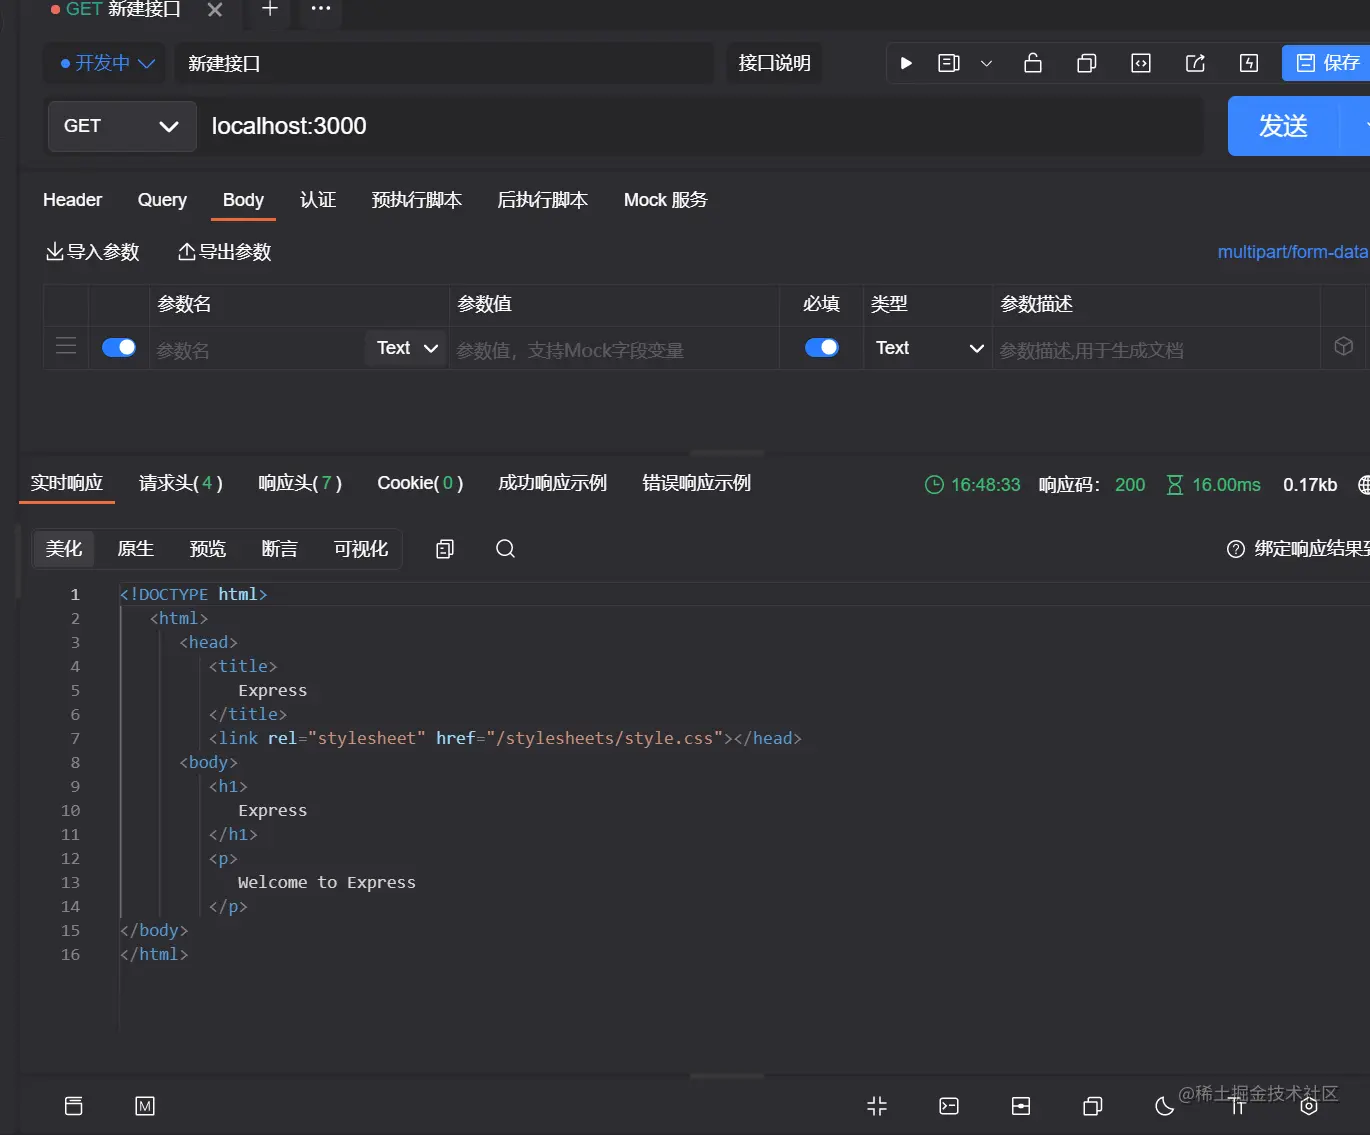Open the Mock 服务 tab
This screenshot has height=1135, width=1370.
665,200
